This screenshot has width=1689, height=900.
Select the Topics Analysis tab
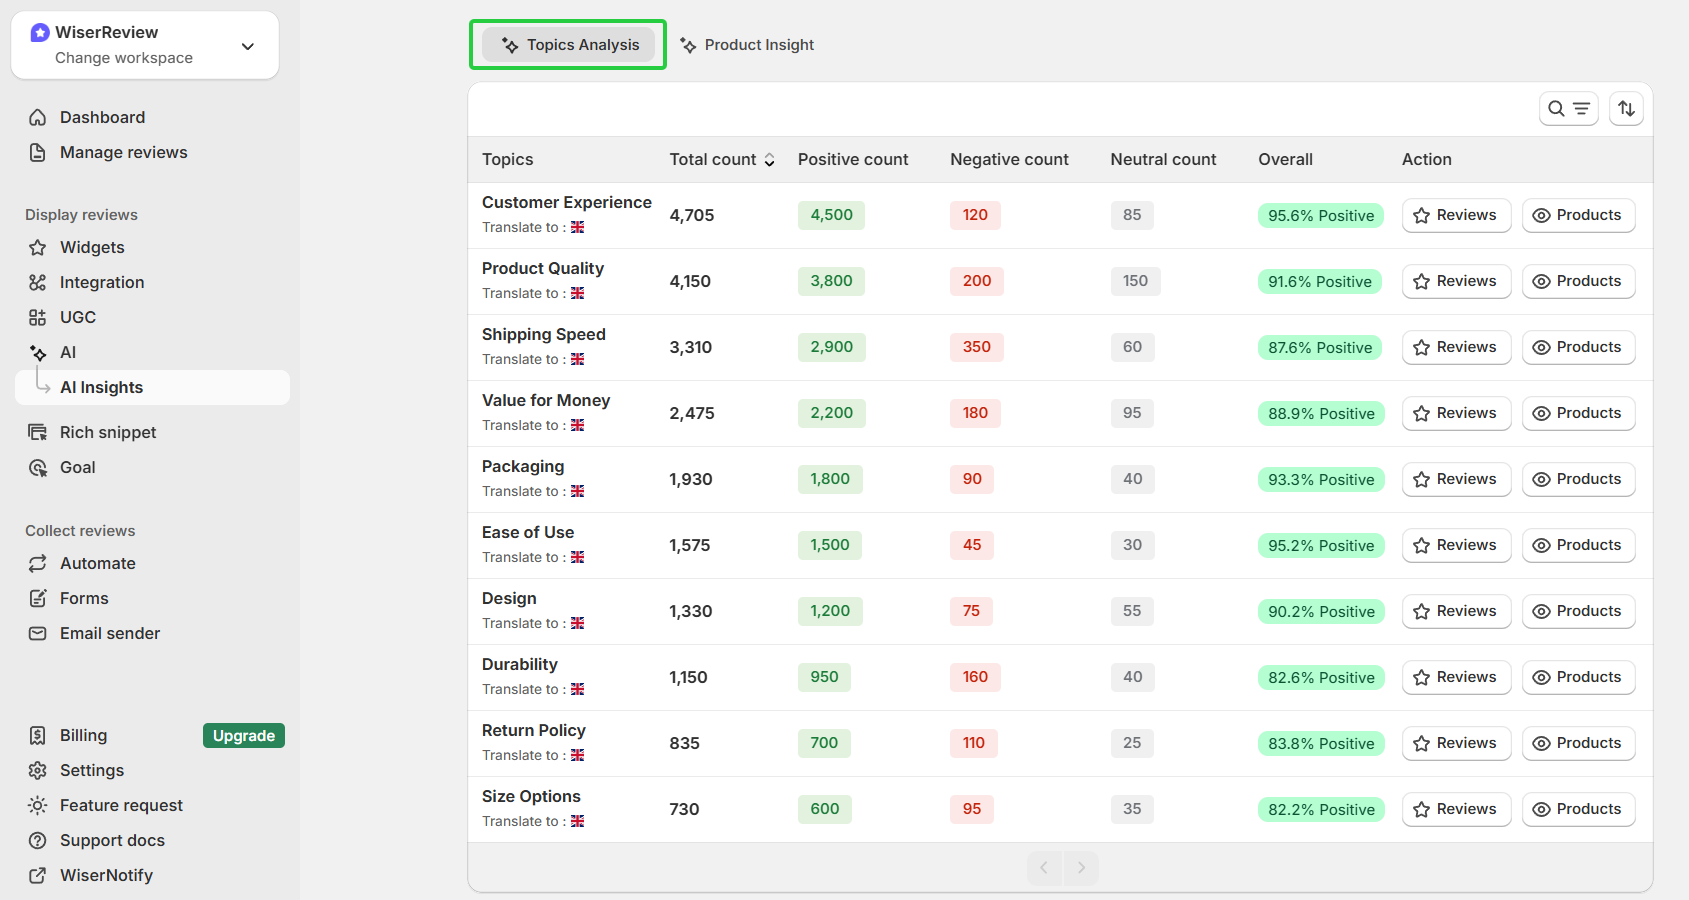(x=567, y=44)
